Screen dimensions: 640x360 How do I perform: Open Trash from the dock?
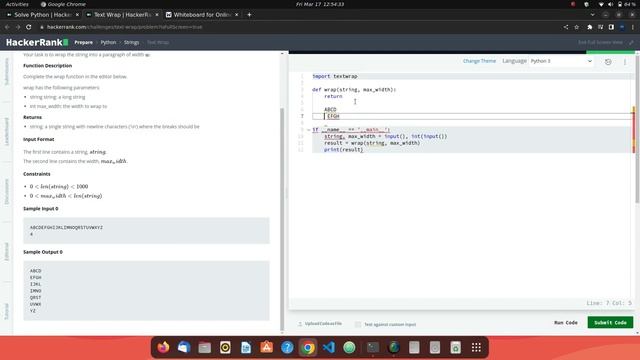[456, 347]
